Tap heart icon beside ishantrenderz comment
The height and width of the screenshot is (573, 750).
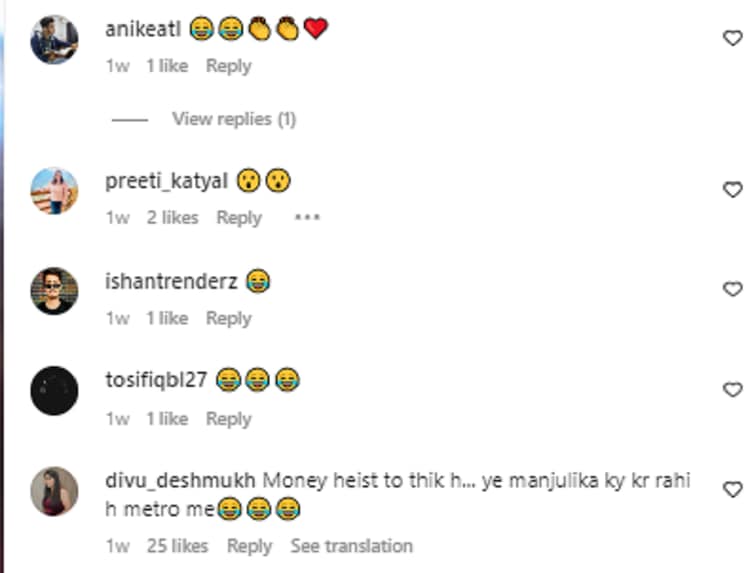click(732, 289)
